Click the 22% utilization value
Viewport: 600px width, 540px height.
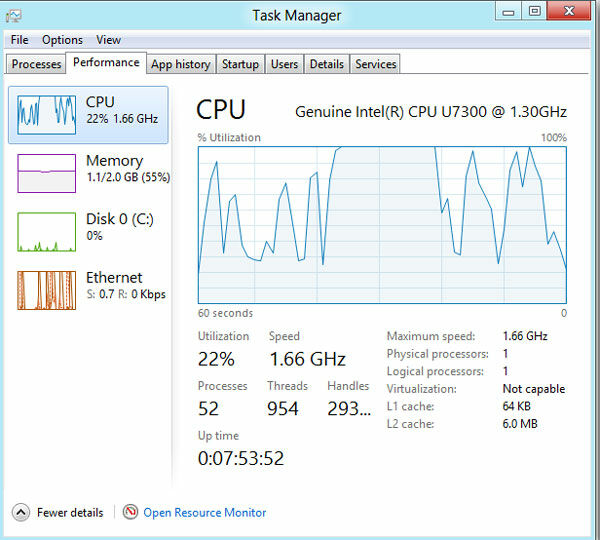pos(216,359)
